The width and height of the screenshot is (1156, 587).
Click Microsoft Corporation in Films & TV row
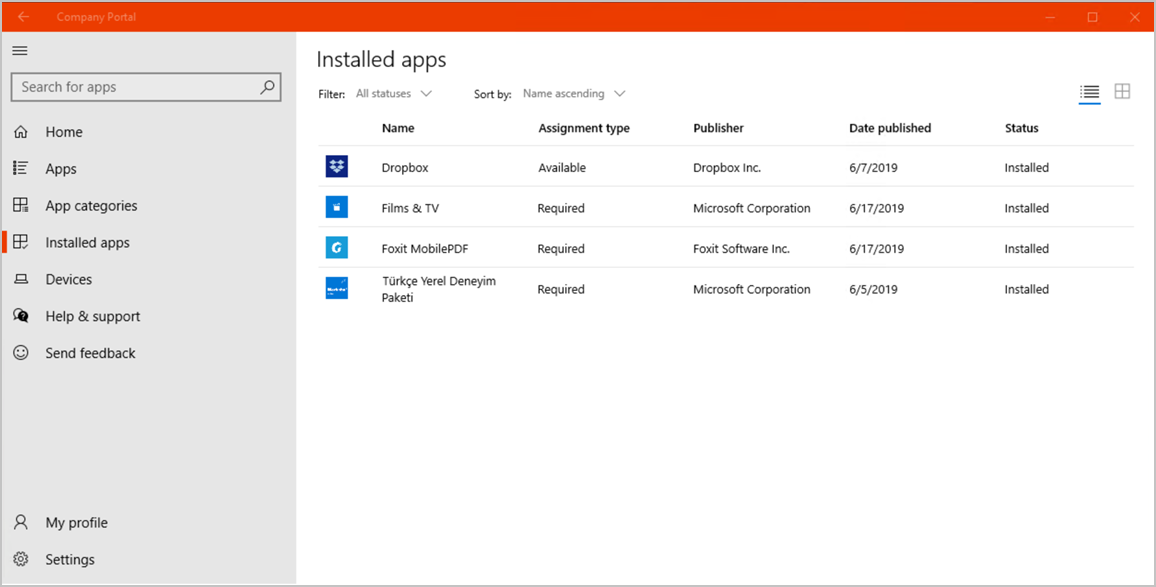pos(751,208)
